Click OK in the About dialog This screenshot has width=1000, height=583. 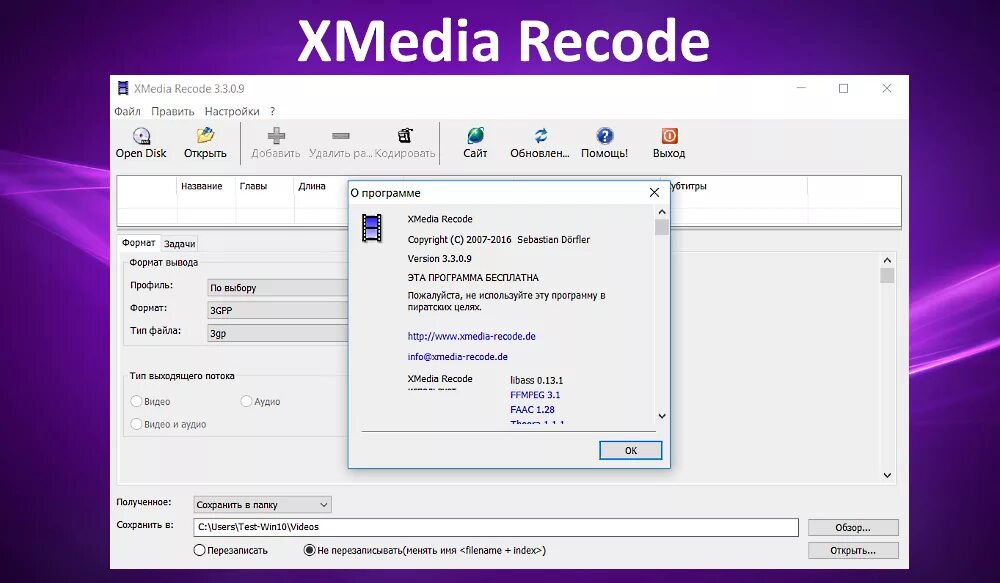click(631, 450)
